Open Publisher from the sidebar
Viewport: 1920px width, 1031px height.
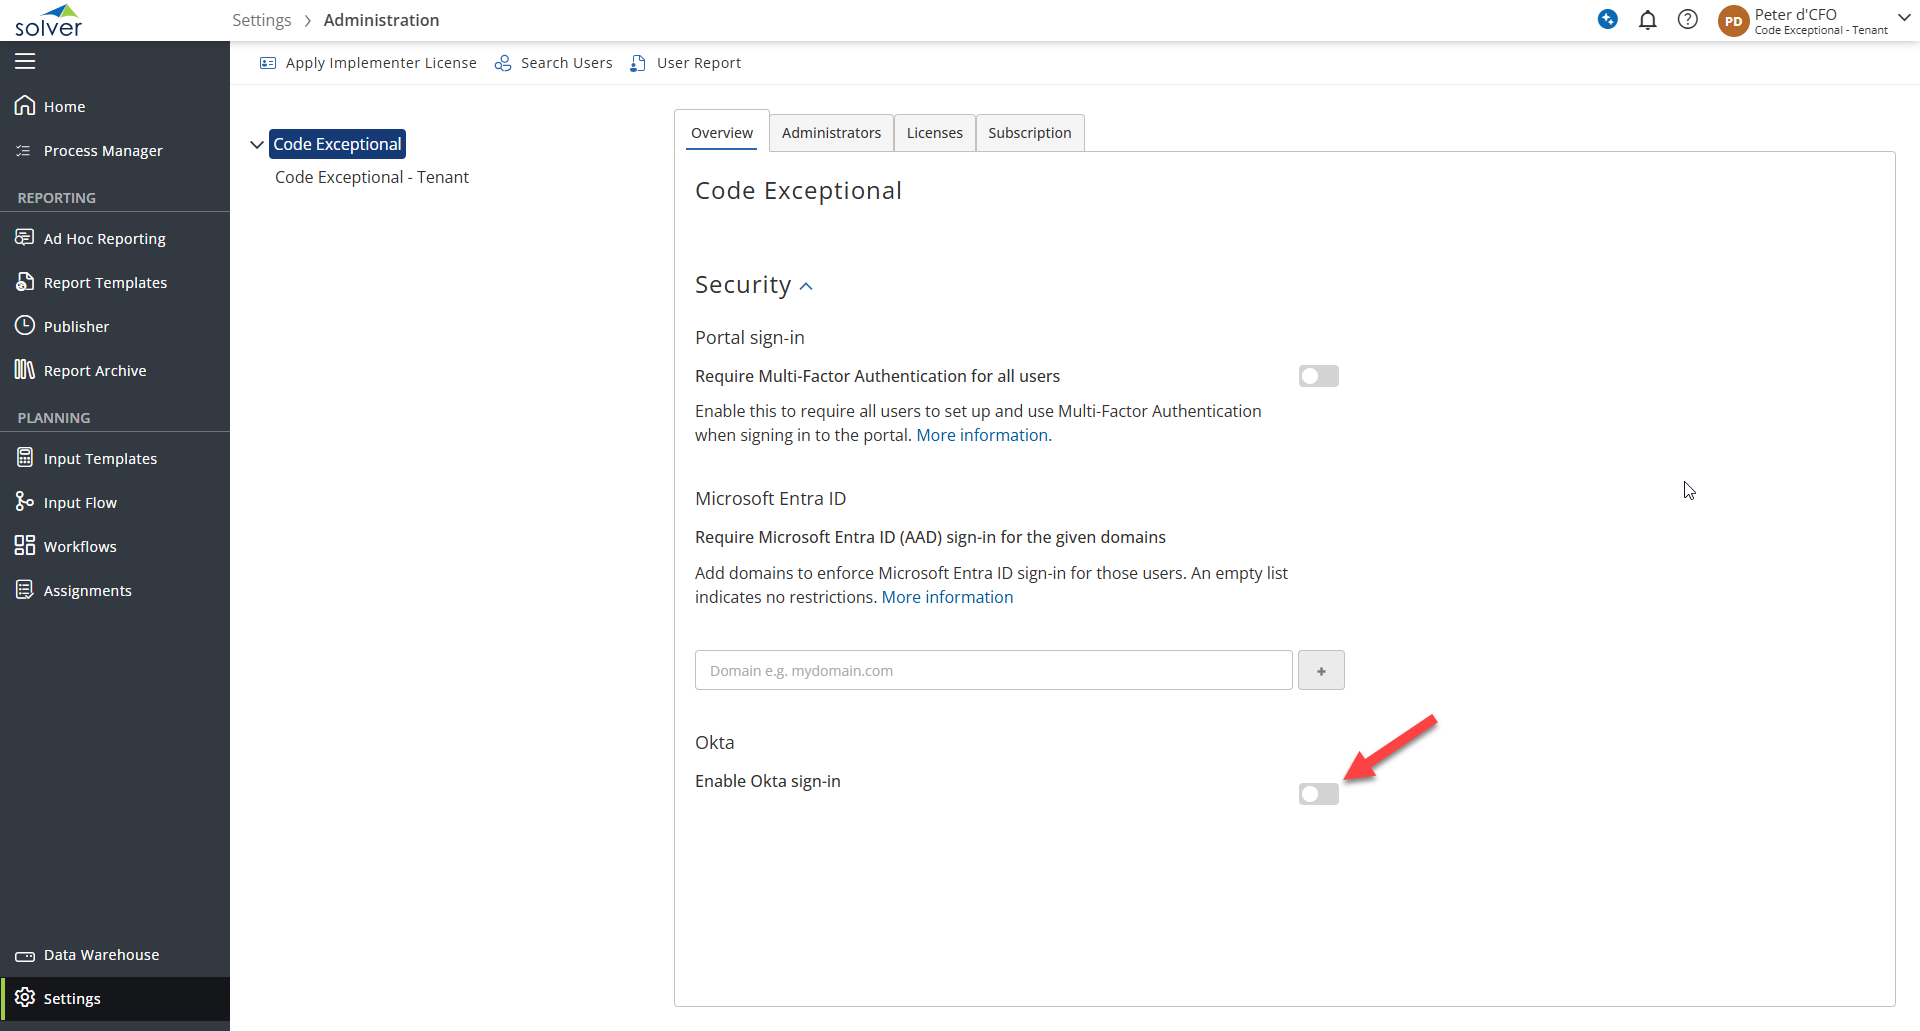click(x=76, y=327)
